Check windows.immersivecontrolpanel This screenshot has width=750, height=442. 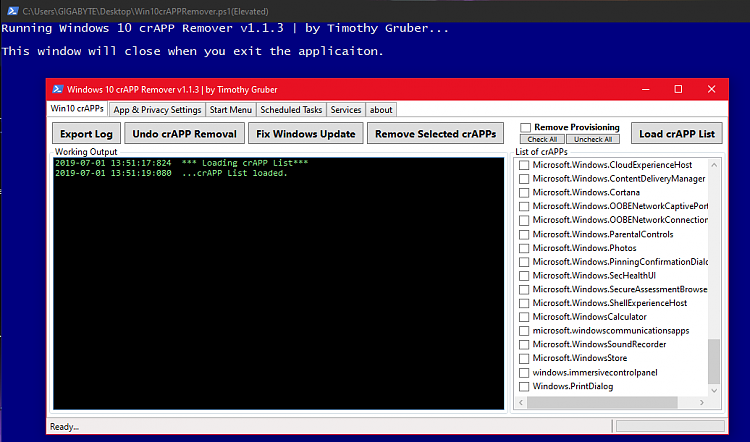click(524, 373)
